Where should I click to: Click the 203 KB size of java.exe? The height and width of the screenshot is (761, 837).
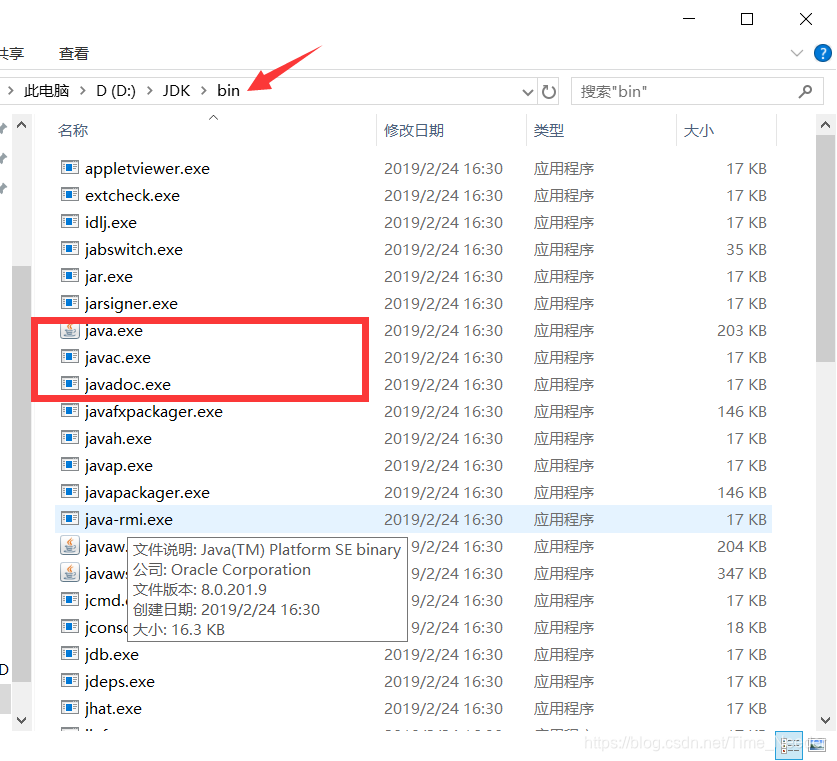point(741,330)
